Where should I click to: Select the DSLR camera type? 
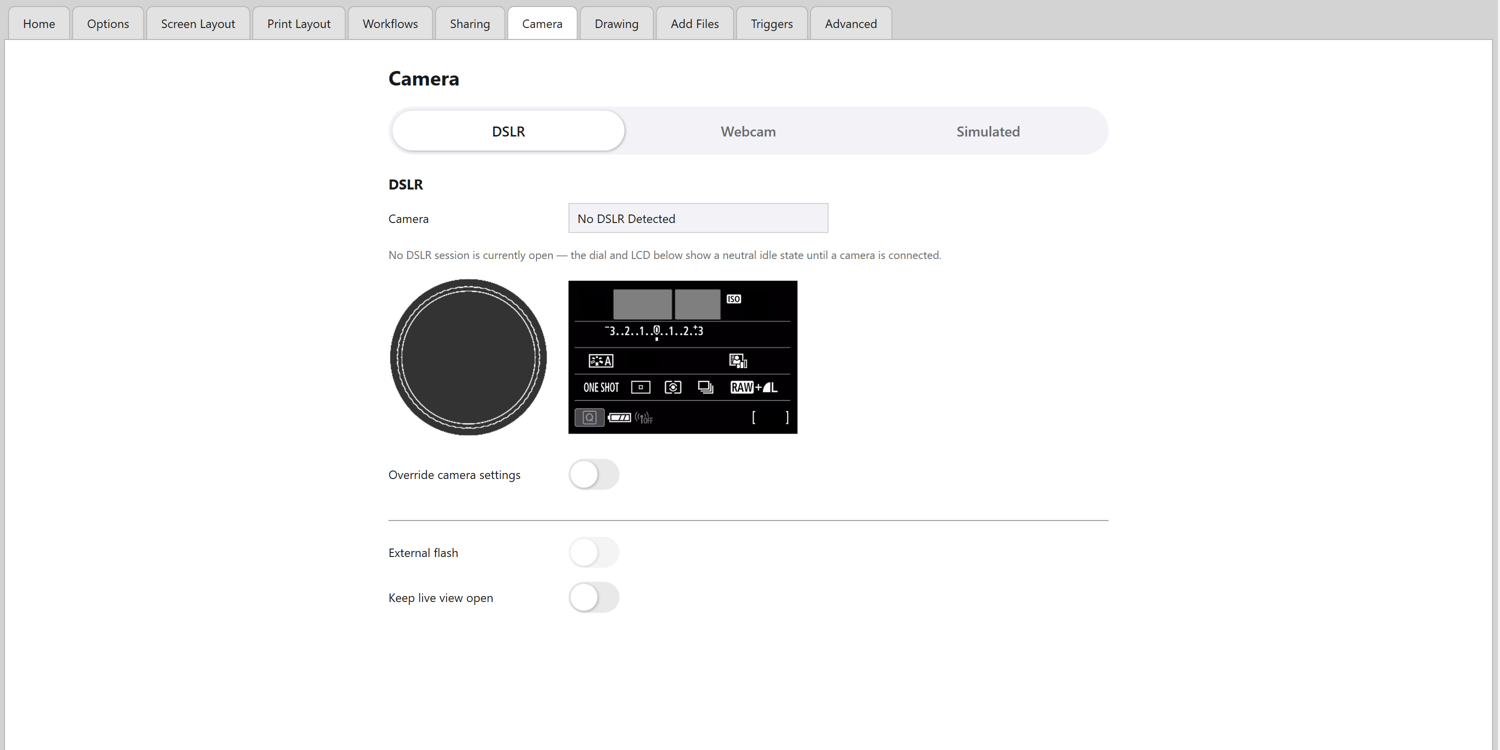508,131
